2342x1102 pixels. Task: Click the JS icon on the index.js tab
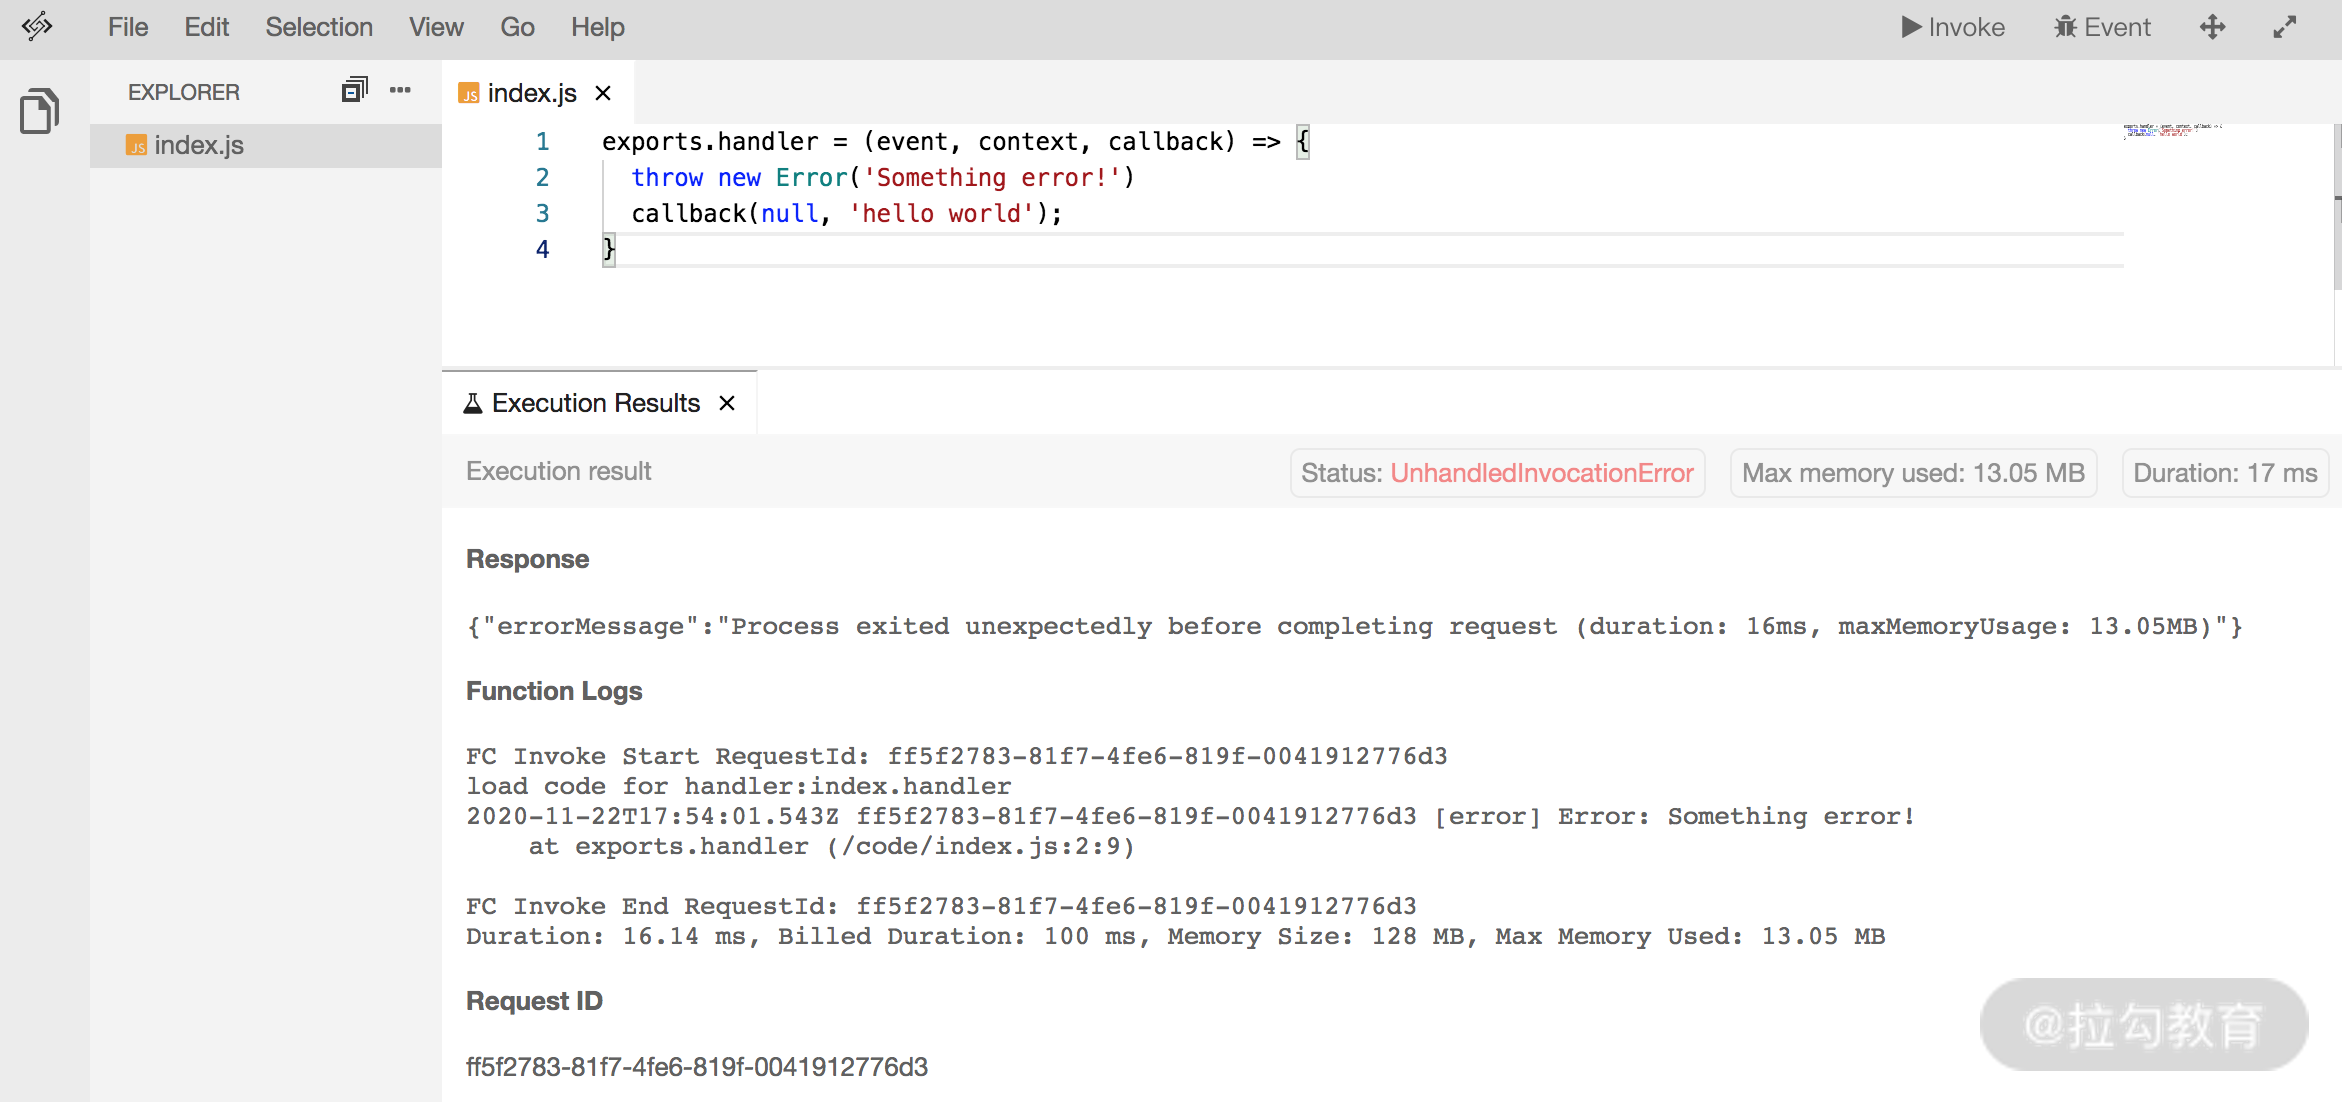click(469, 93)
